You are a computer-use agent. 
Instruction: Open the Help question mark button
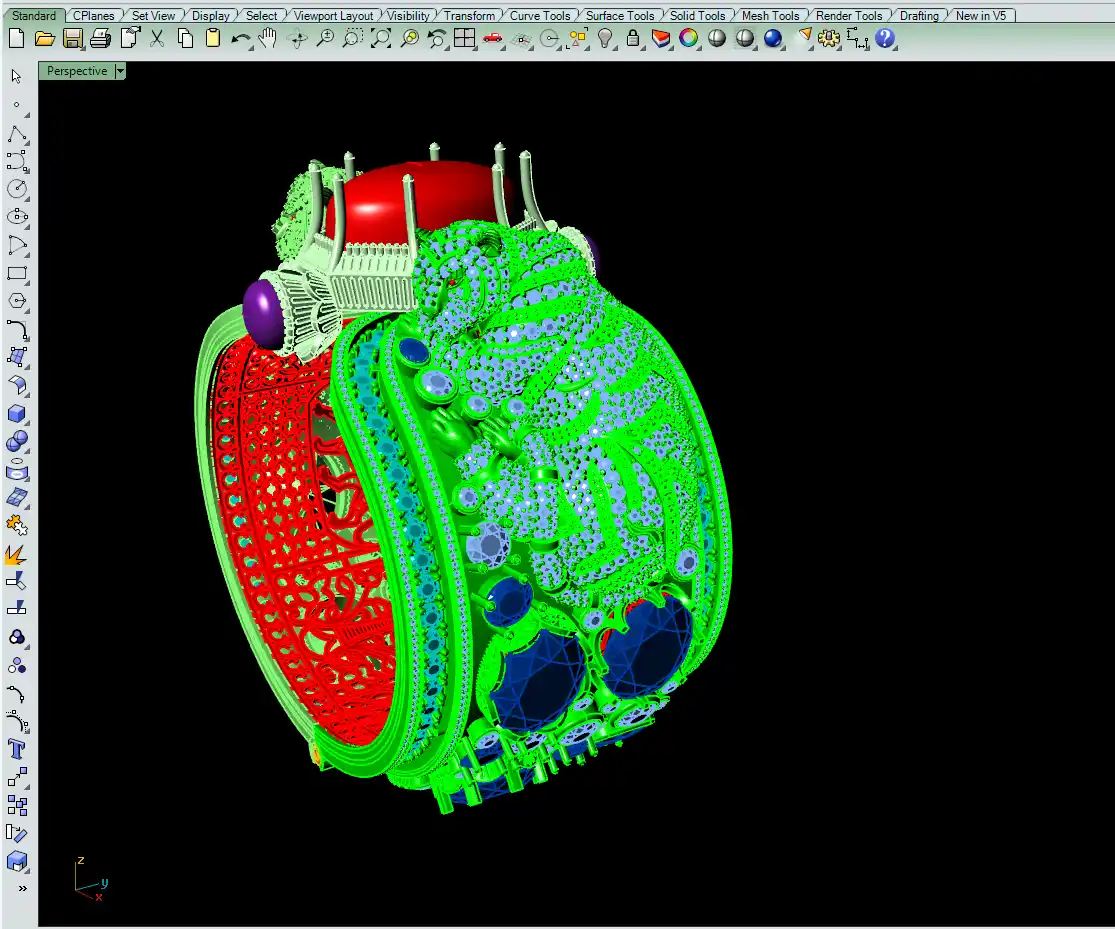pos(885,38)
